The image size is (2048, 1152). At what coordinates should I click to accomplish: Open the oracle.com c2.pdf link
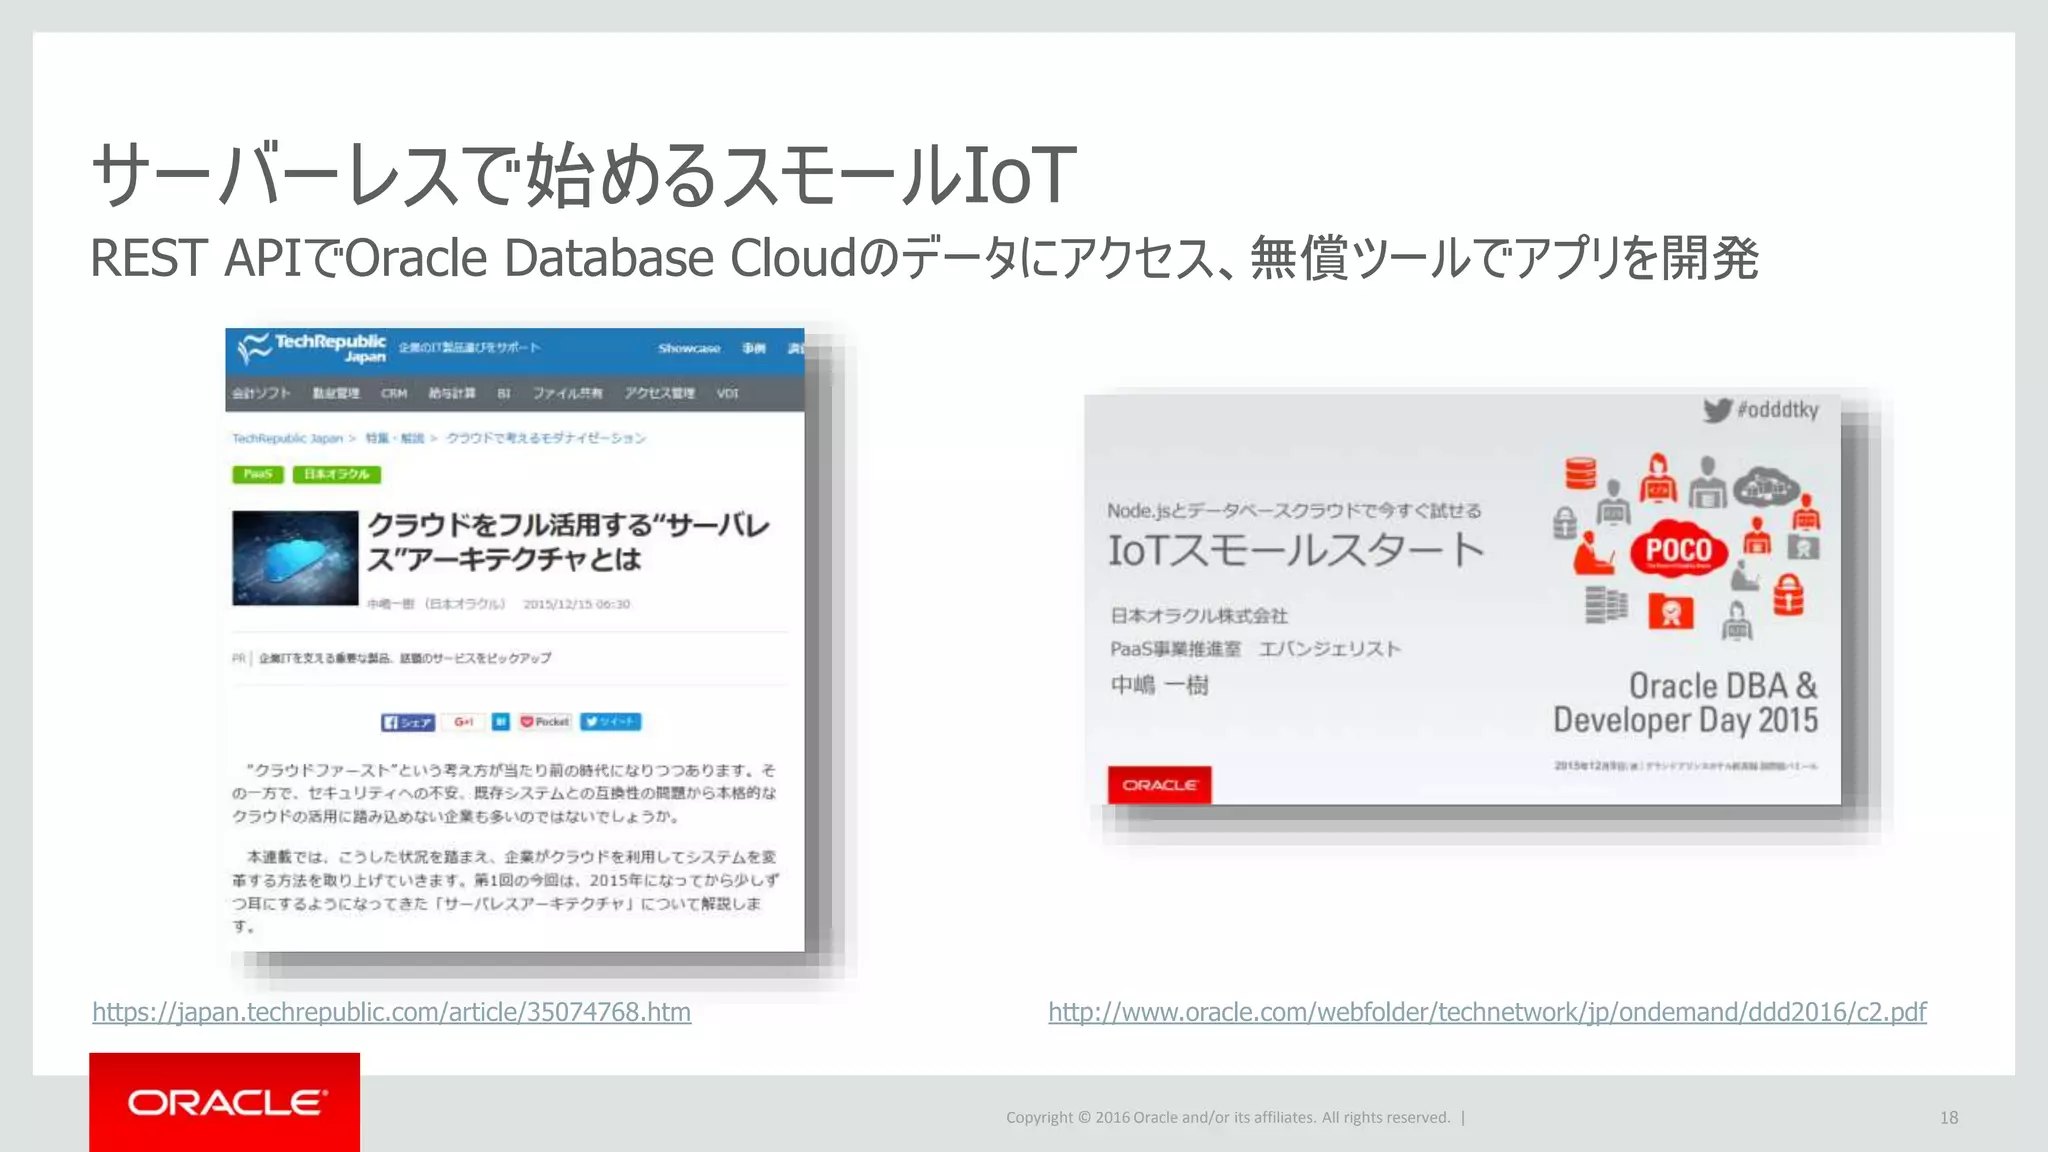[x=1487, y=1012]
